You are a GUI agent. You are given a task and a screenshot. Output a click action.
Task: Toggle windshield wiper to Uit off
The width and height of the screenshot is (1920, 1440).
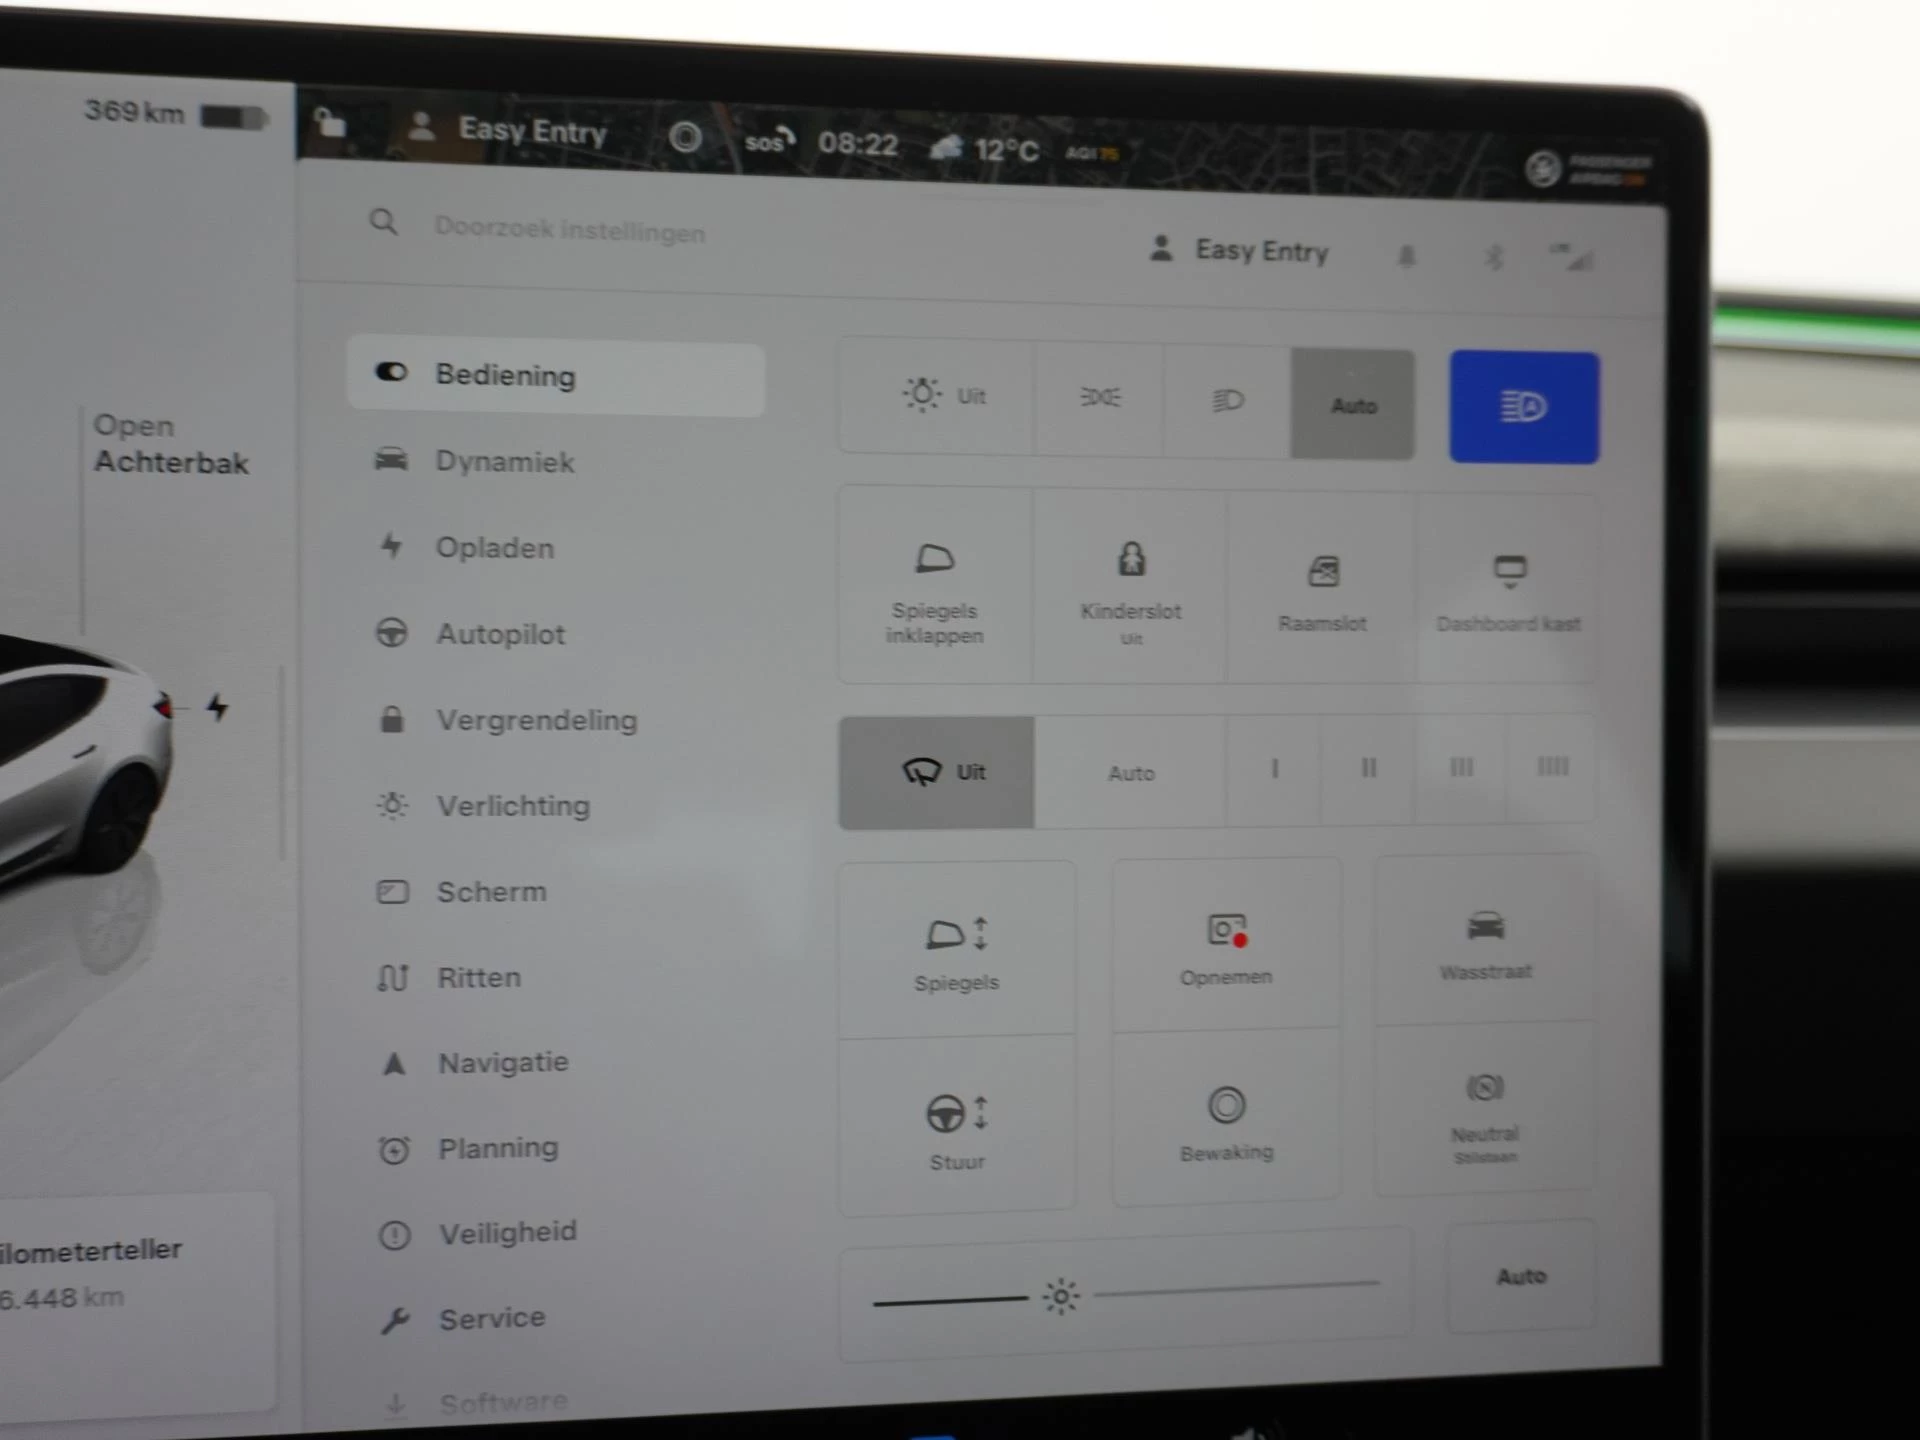937,773
